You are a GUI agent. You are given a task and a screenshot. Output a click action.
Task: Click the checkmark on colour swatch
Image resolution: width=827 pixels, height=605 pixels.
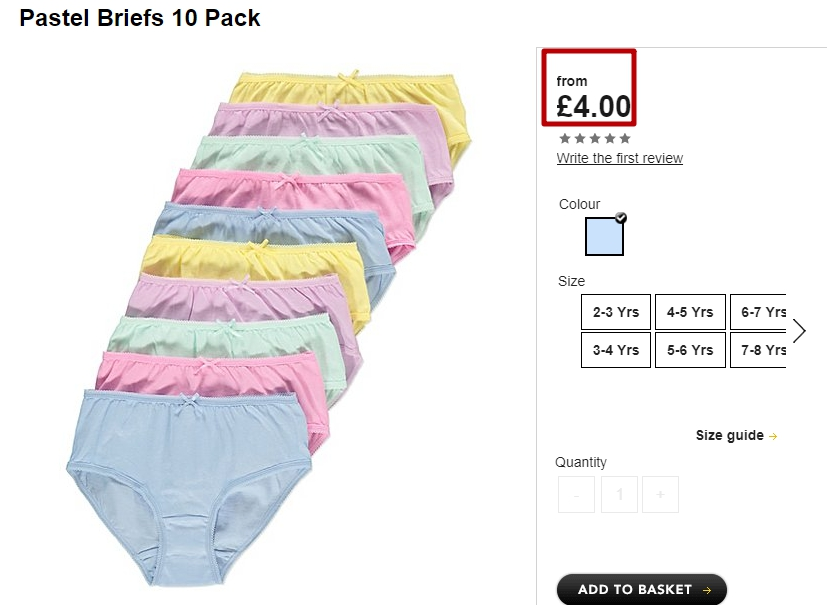coord(621,217)
